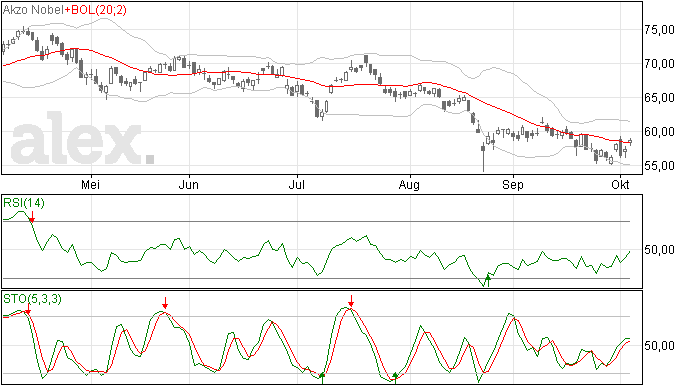
Task: Click the STO(5,3,3) panel label
Action: 33,299
